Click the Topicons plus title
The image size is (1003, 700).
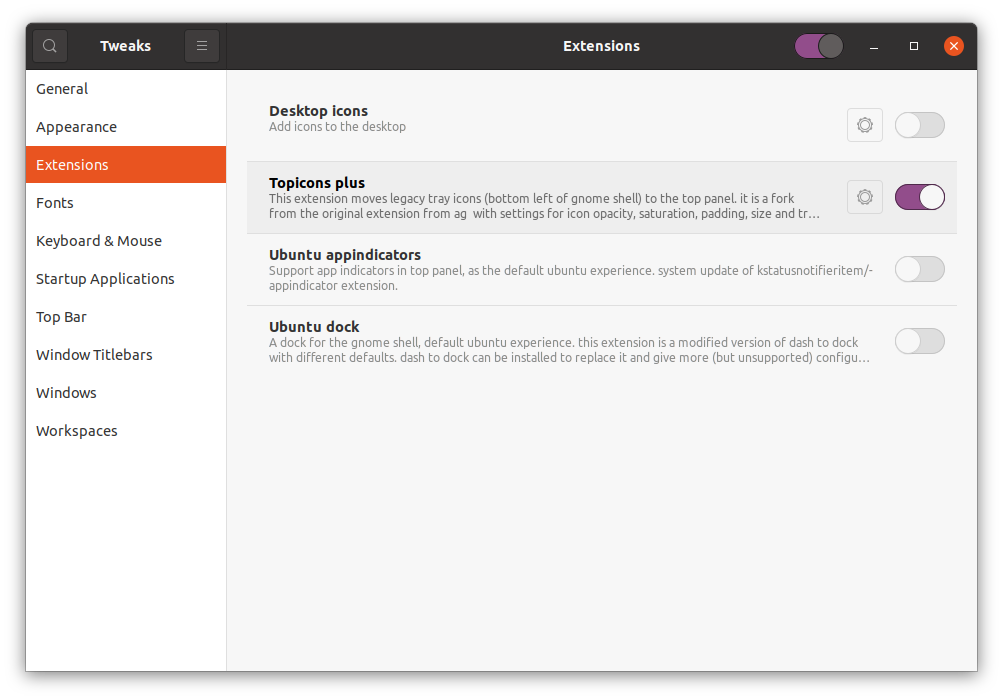317,183
